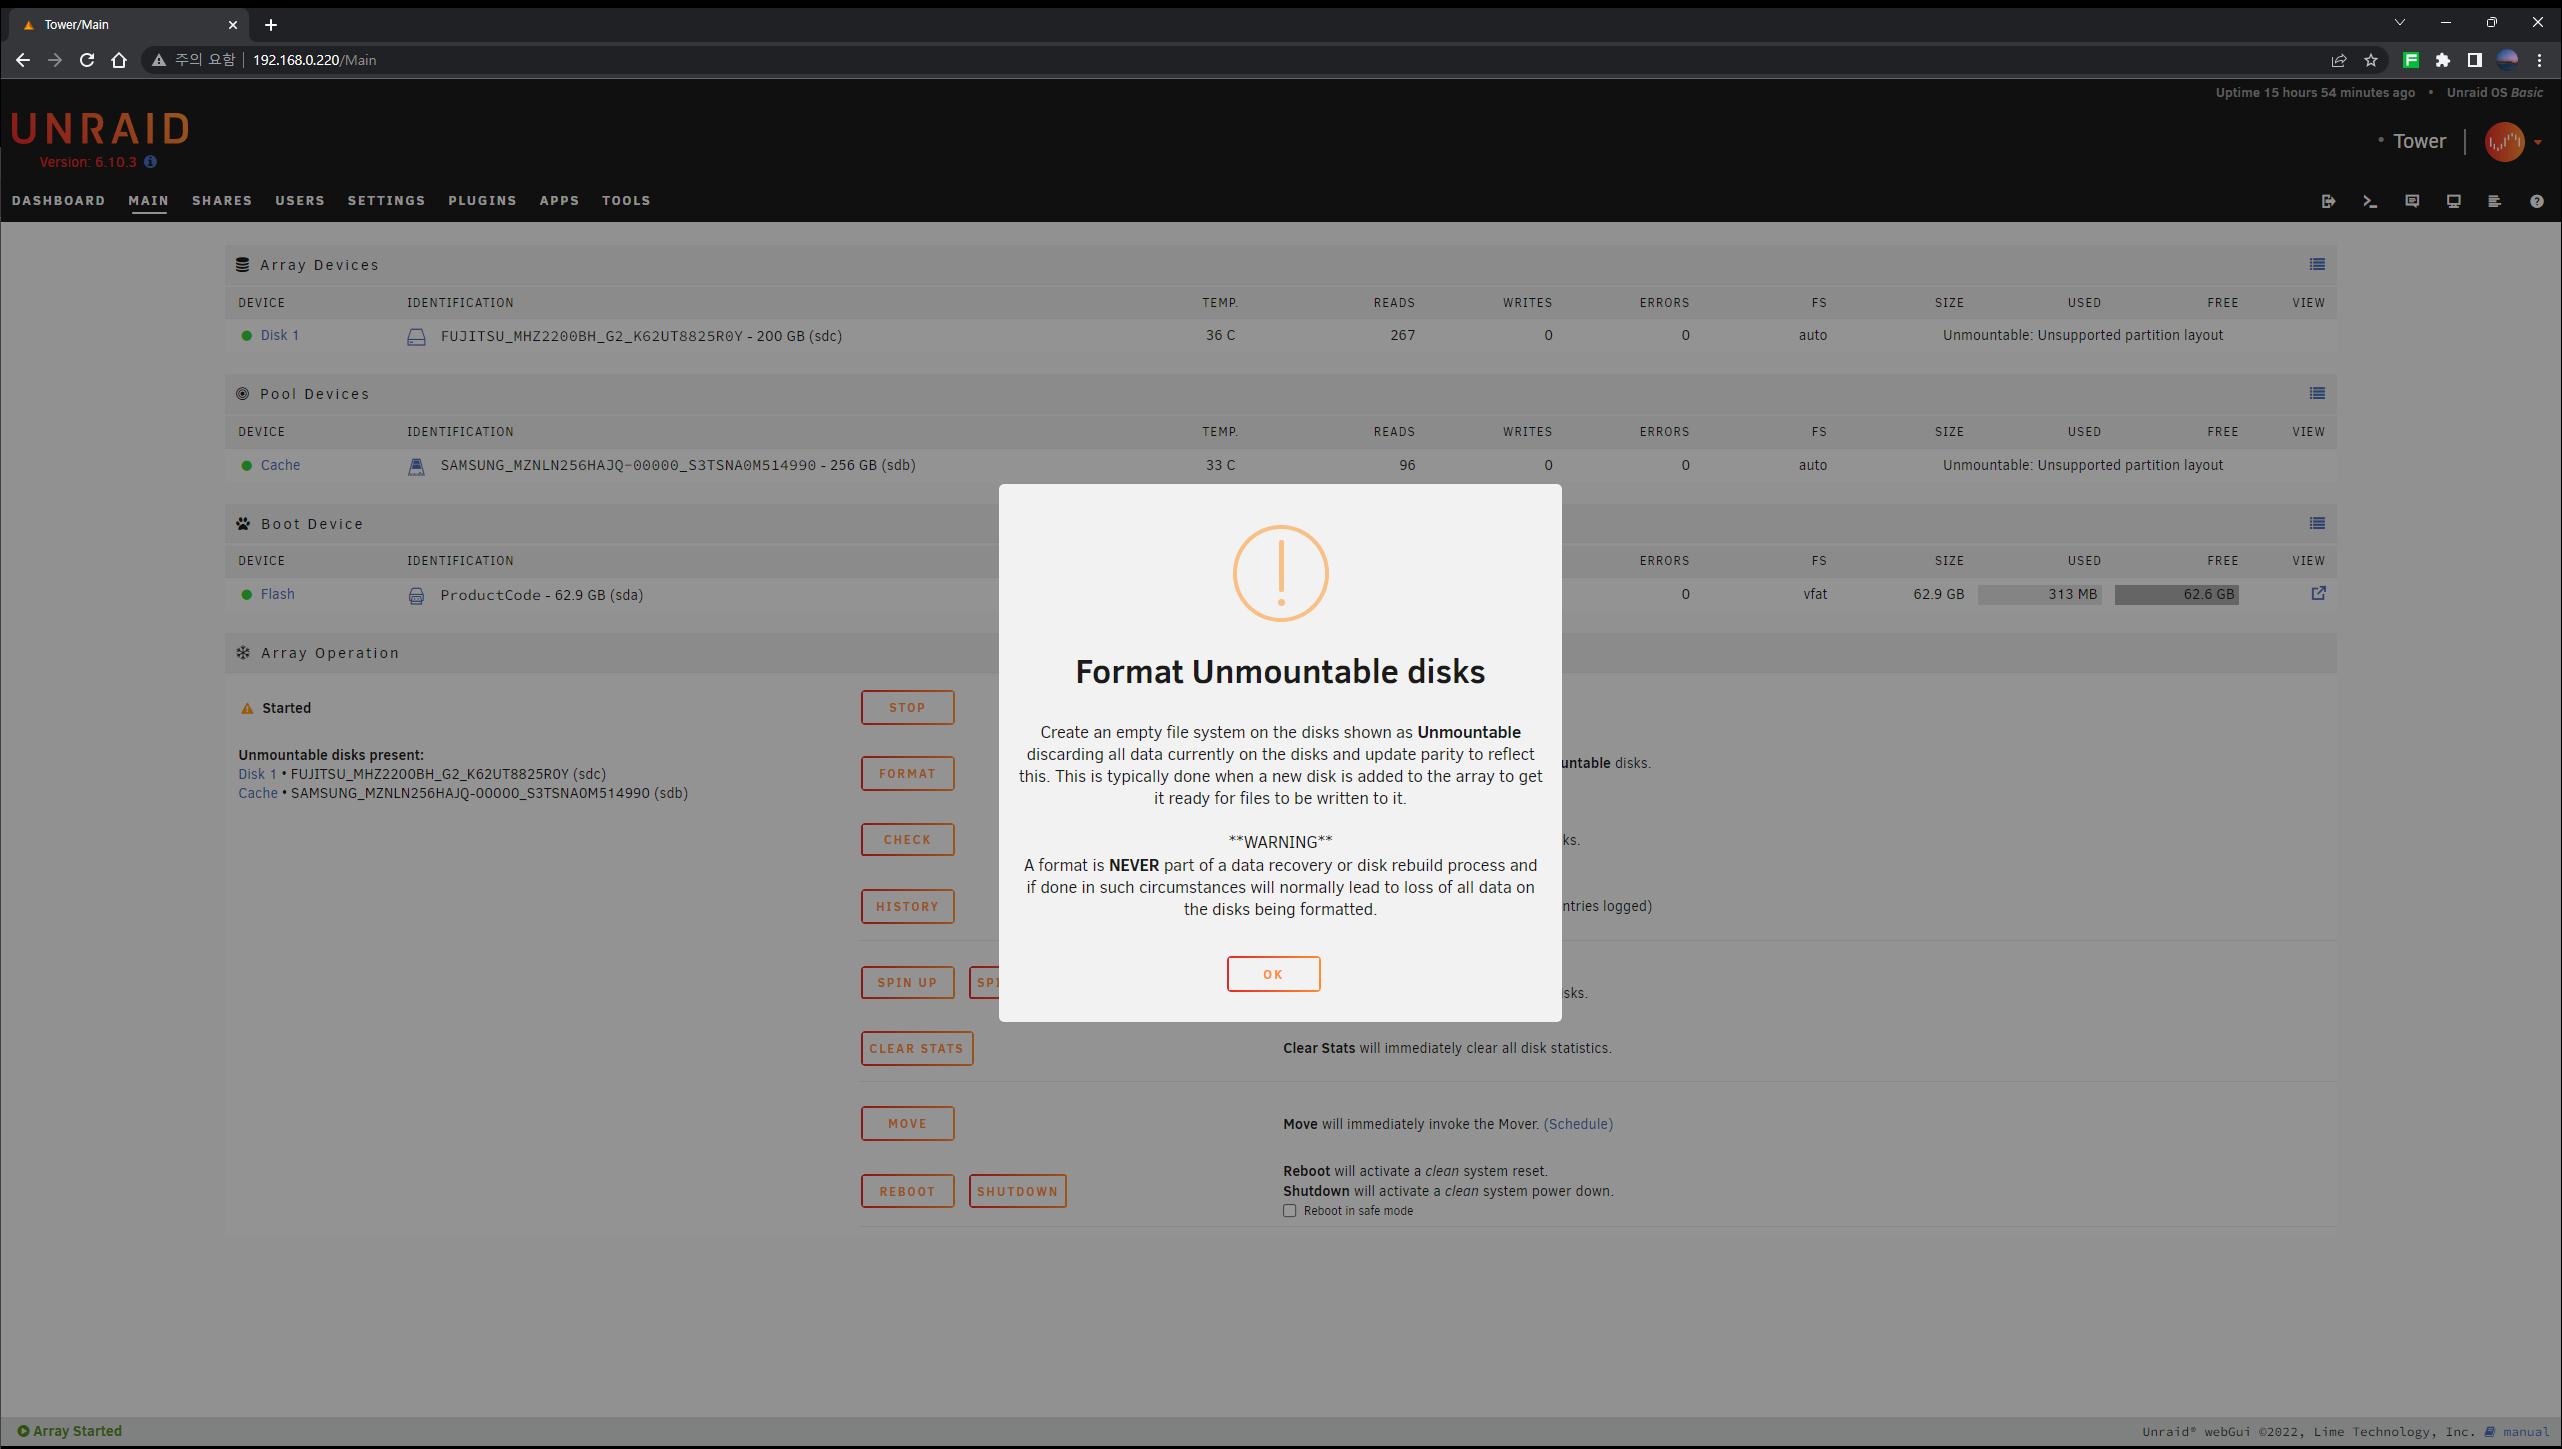Screen dimensions: 2562x1449
Task: Click the system info monitor icon
Action: pos(2453,201)
